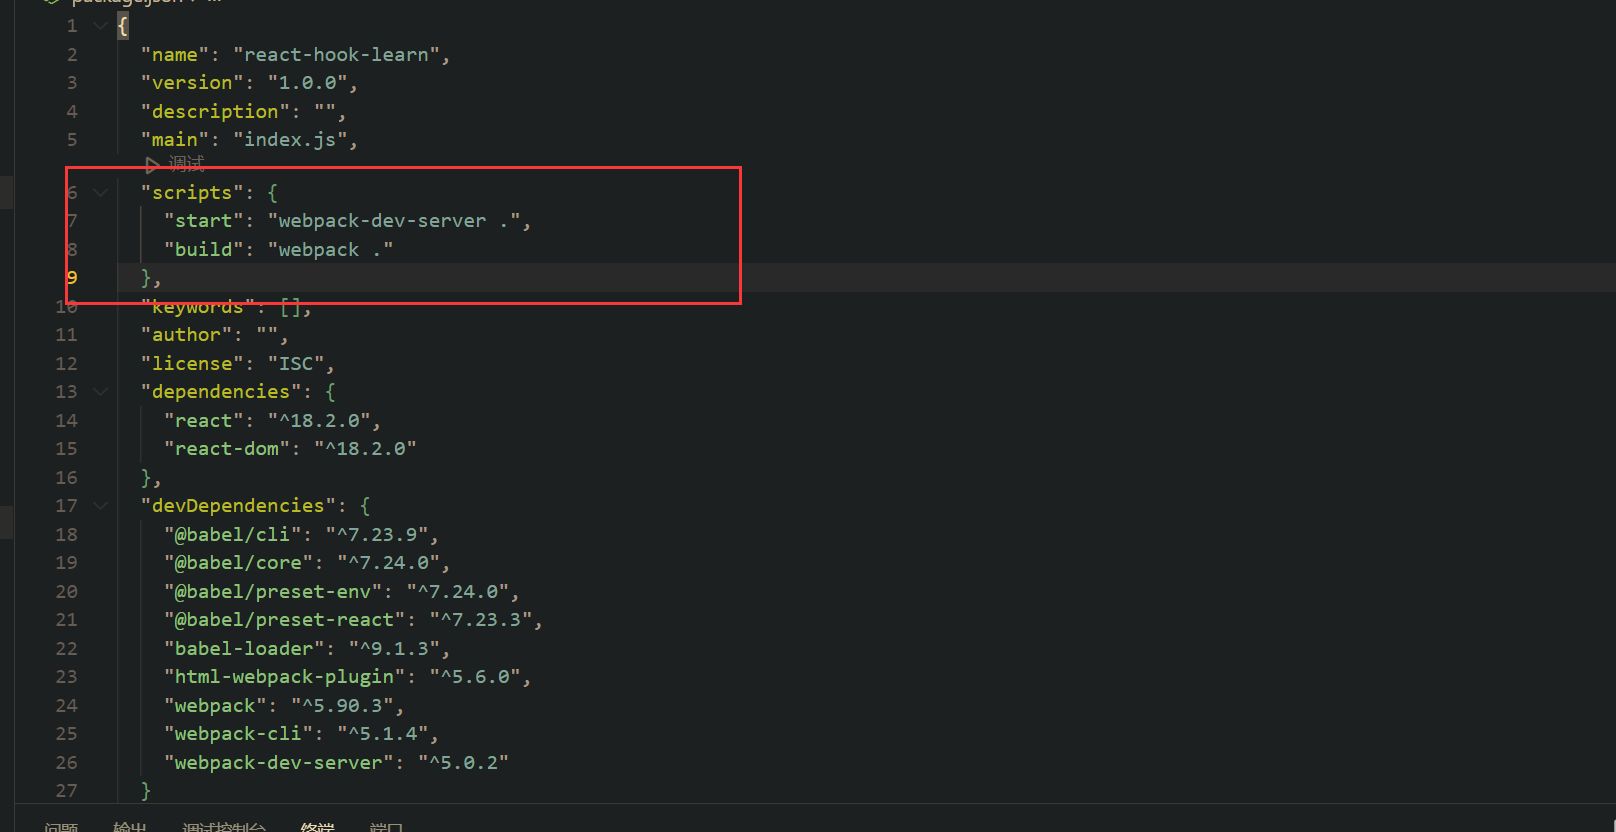The height and width of the screenshot is (832, 1616).
Task: Click line number 27 in the gutter
Action: (66, 790)
